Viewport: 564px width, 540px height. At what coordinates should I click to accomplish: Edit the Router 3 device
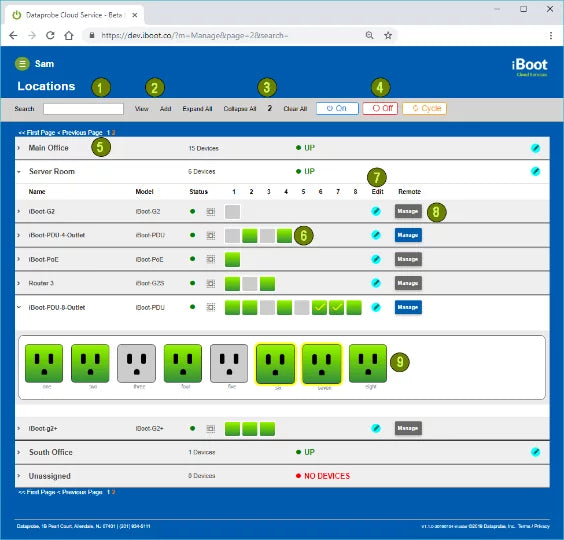[x=376, y=283]
